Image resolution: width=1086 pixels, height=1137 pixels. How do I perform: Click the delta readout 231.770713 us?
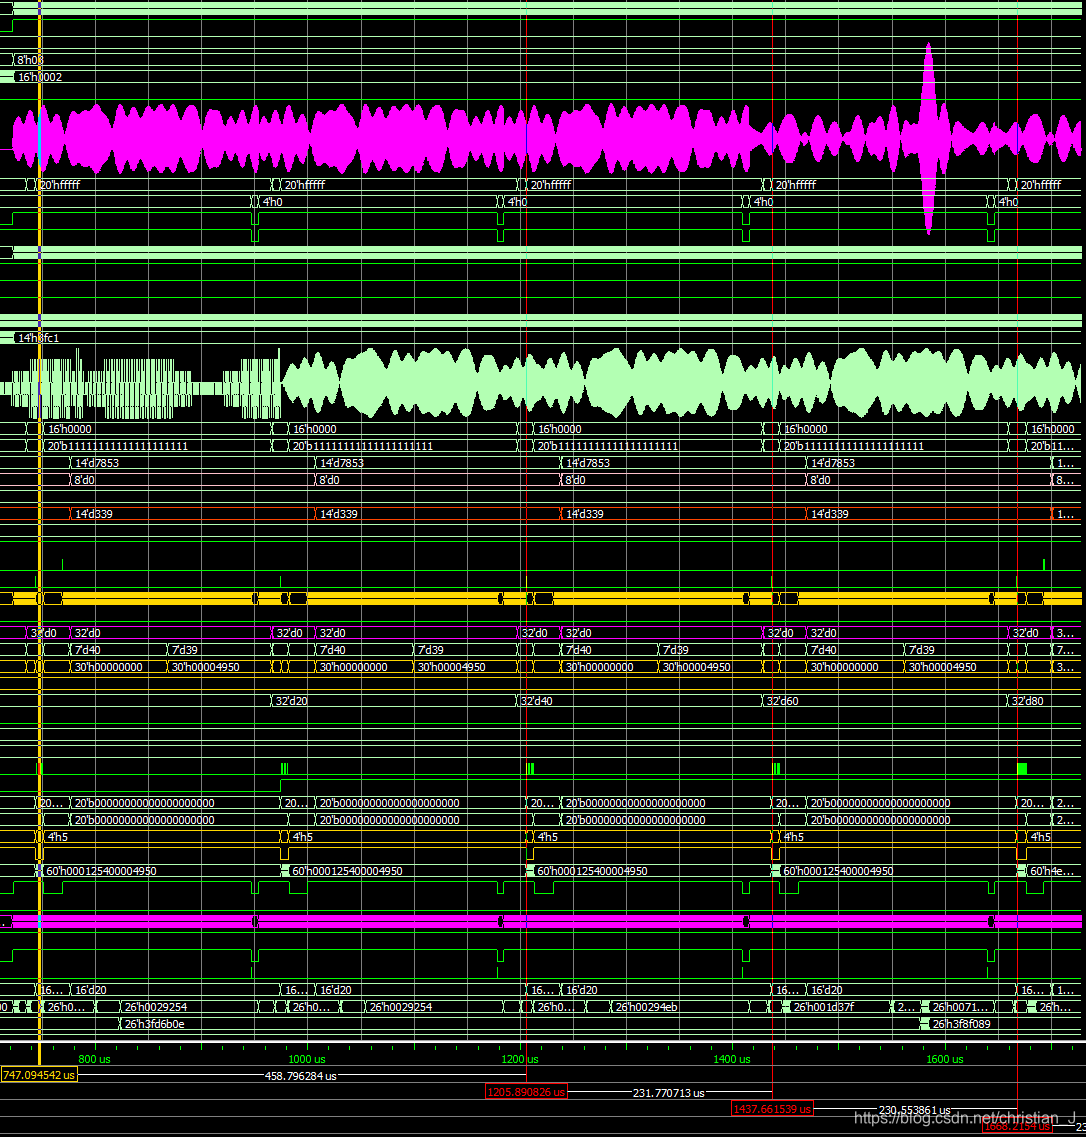point(668,1093)
